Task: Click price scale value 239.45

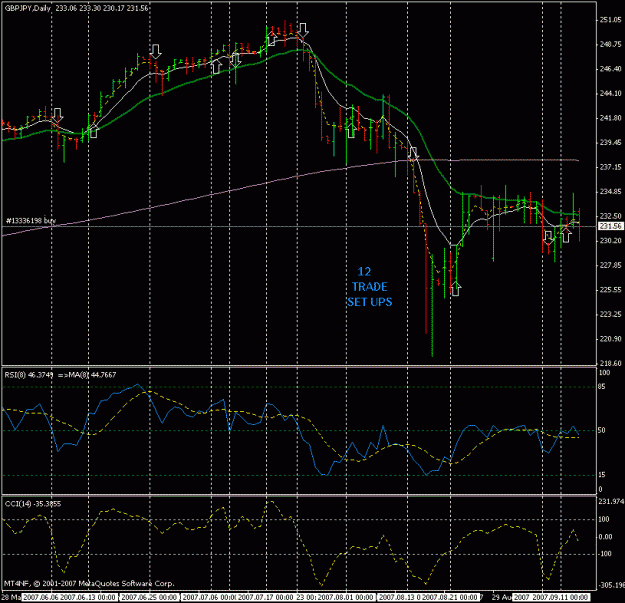Action: [x=610, y=142]
